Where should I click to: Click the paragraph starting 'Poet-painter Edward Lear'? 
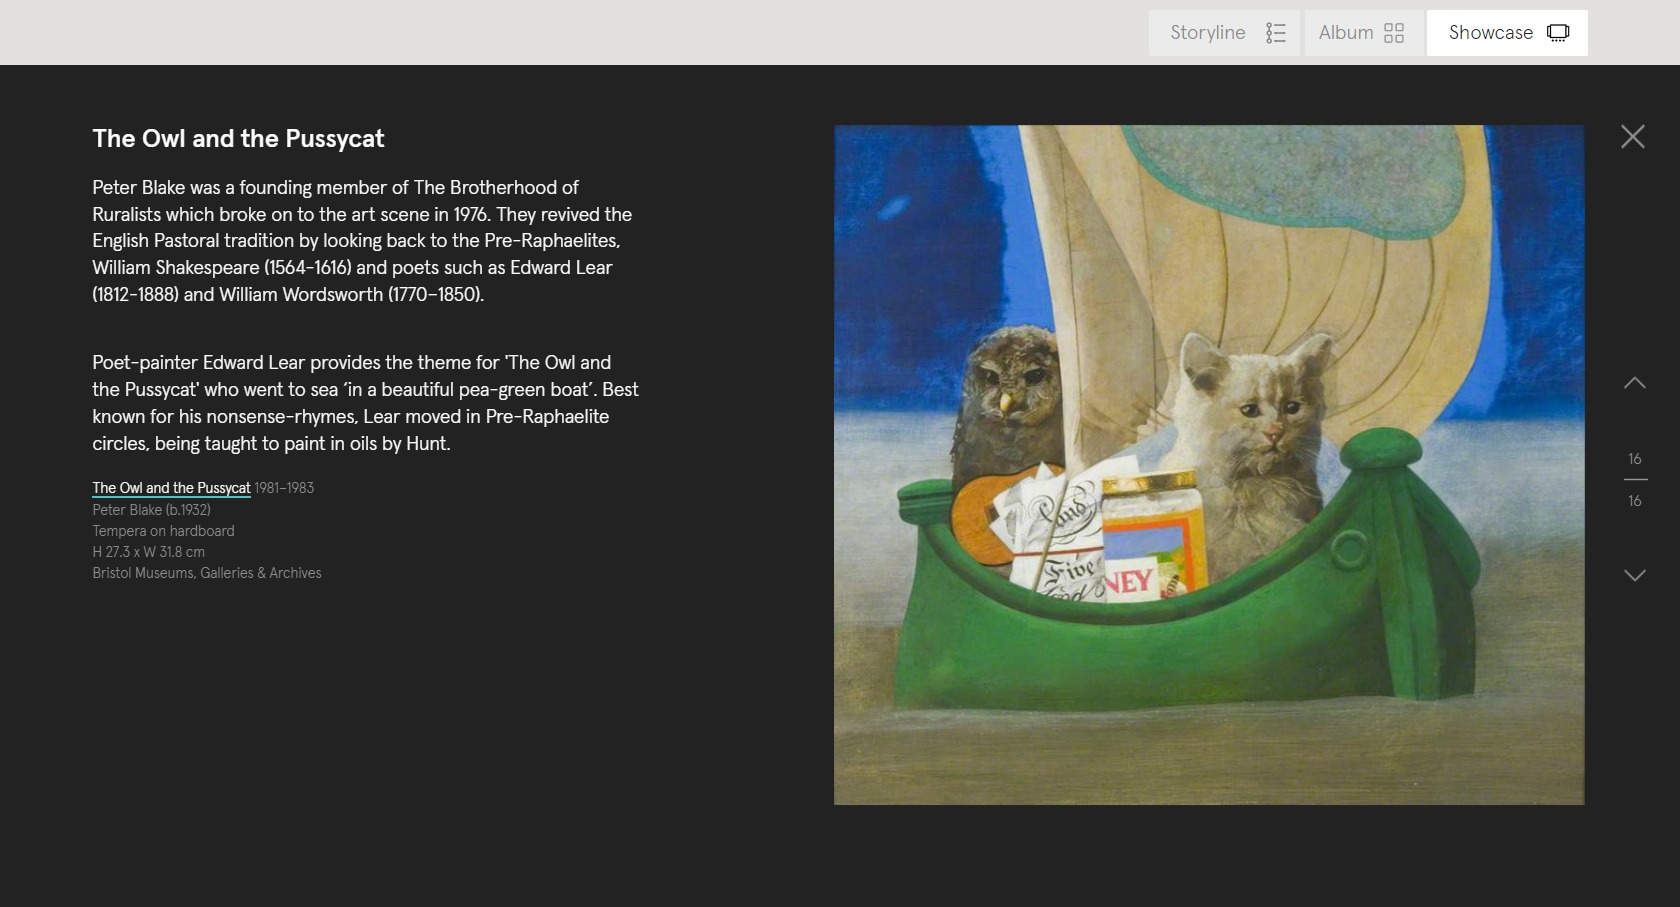(365, 403)
